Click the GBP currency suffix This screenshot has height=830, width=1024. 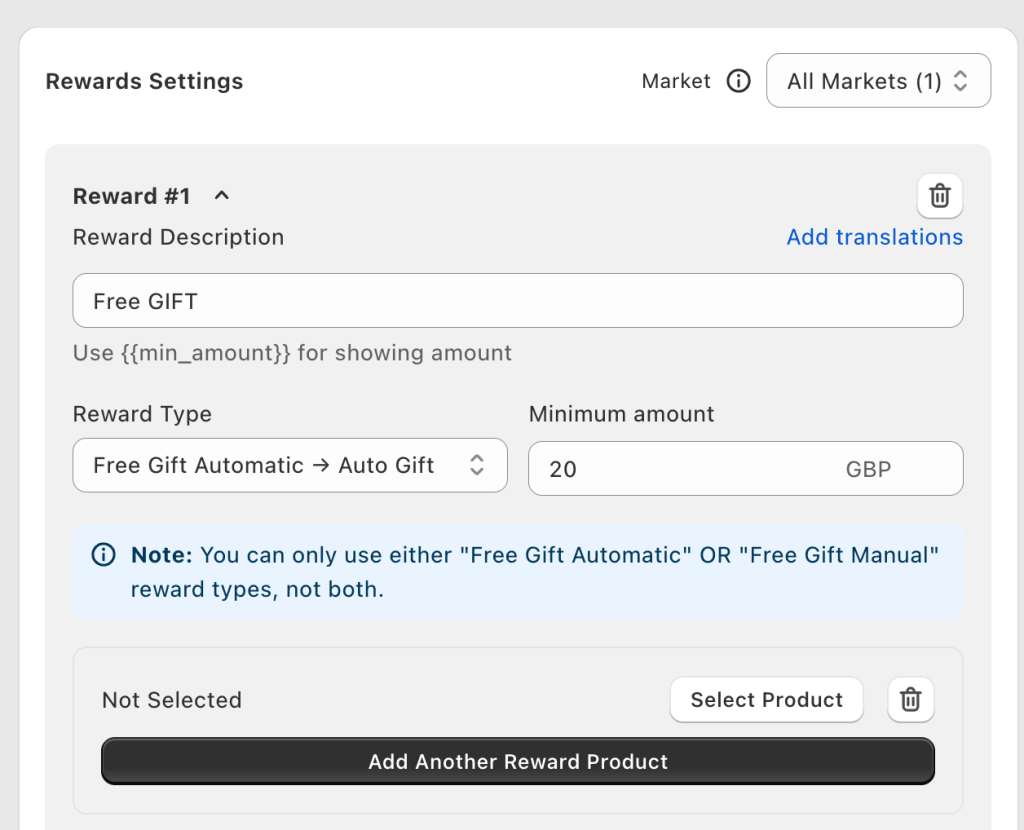tap(868, 469)
